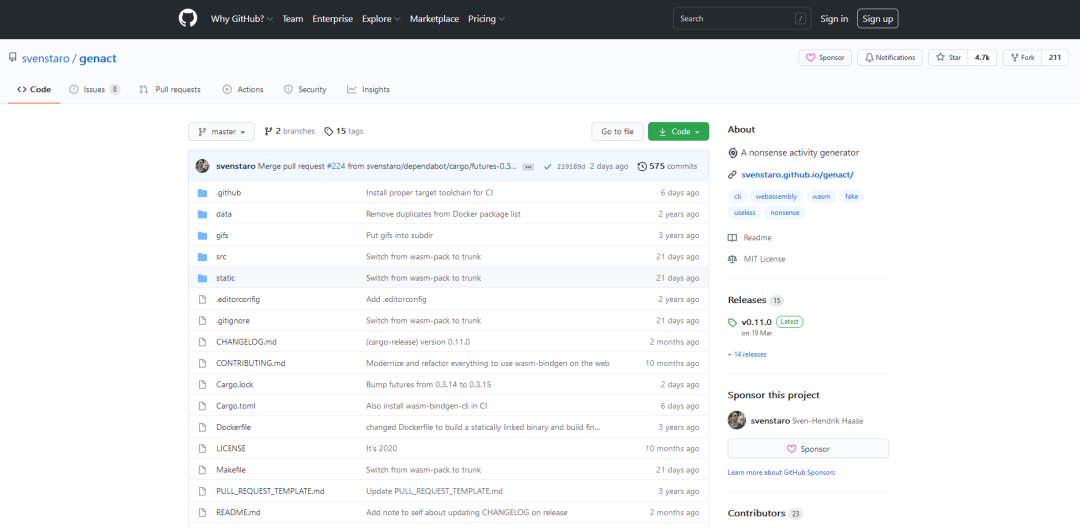Open the README.md file

coord(238,512)
